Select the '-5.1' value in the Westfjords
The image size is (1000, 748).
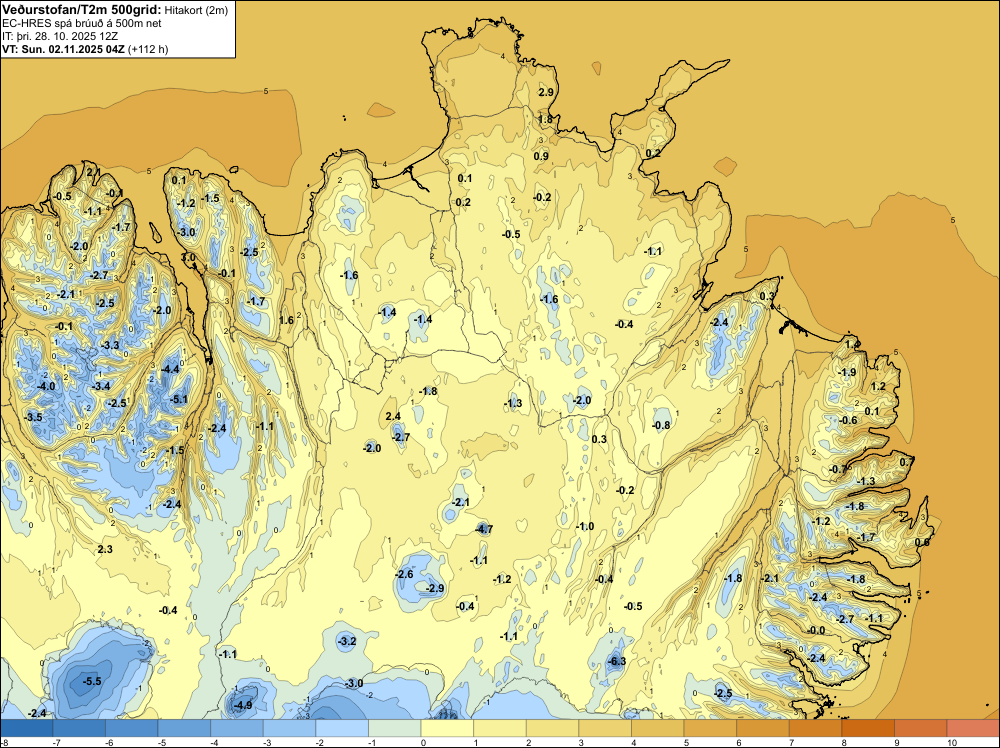pyautogui.click(x=179, y=399)
